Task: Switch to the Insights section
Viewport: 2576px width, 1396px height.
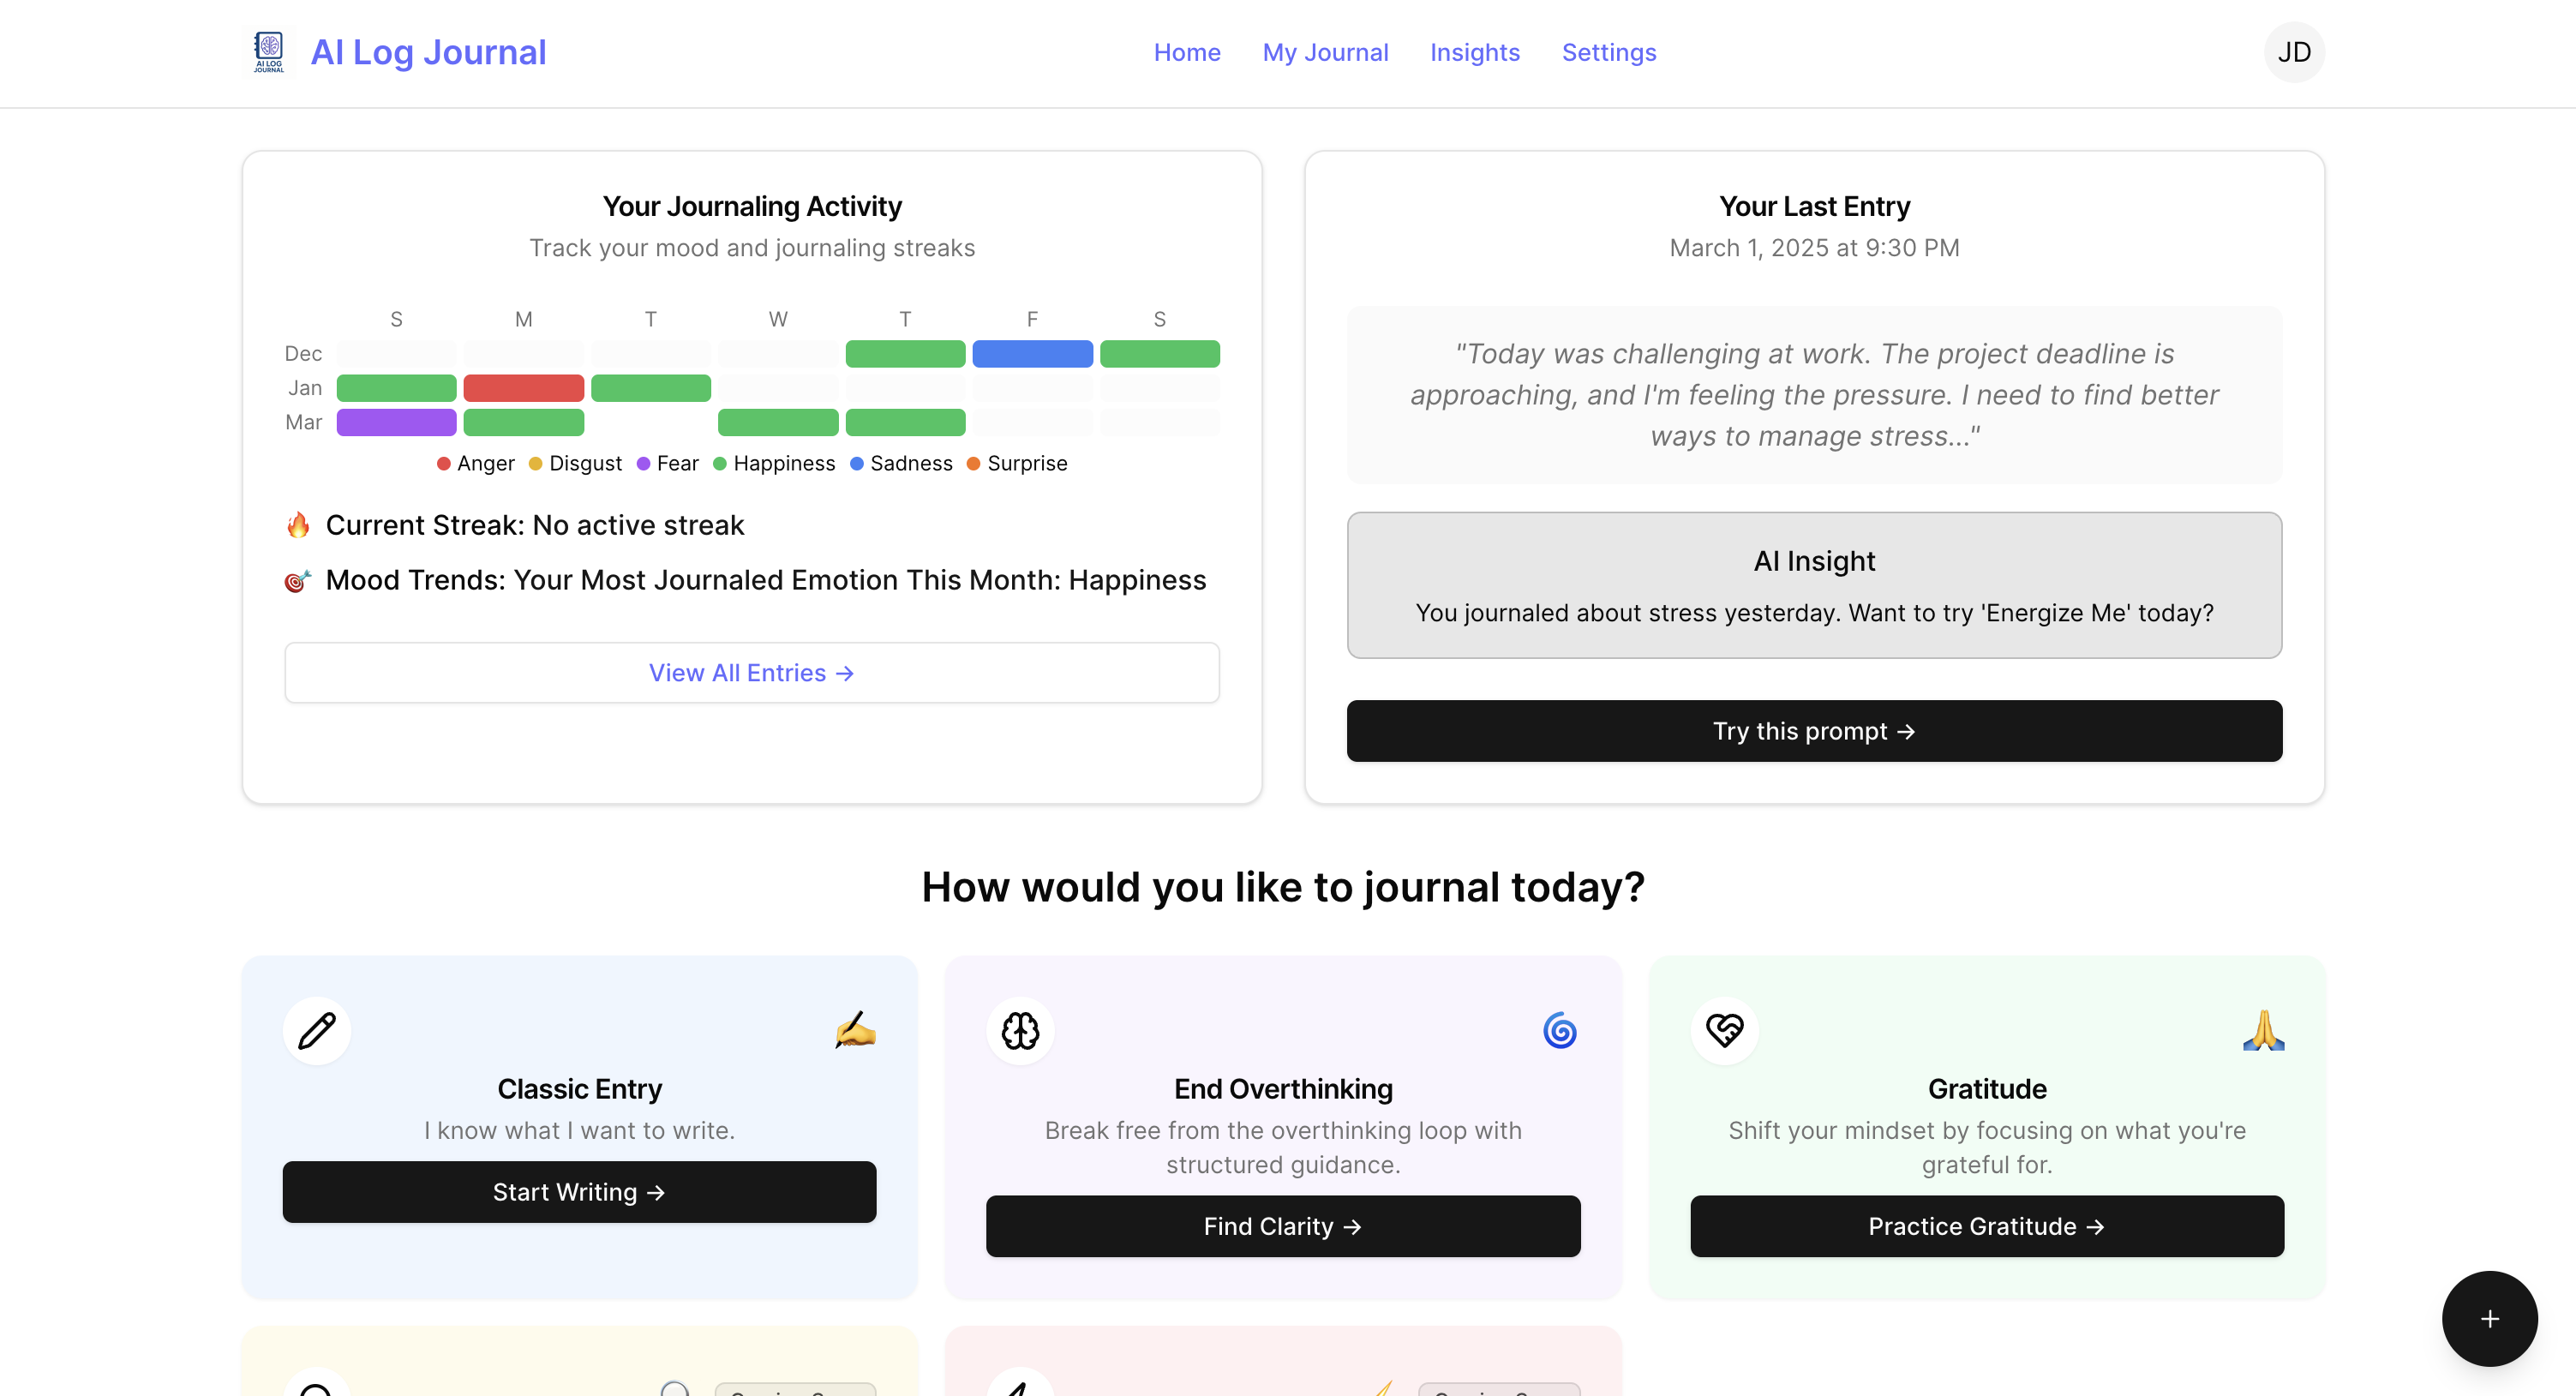Action: click(1475, 52)
